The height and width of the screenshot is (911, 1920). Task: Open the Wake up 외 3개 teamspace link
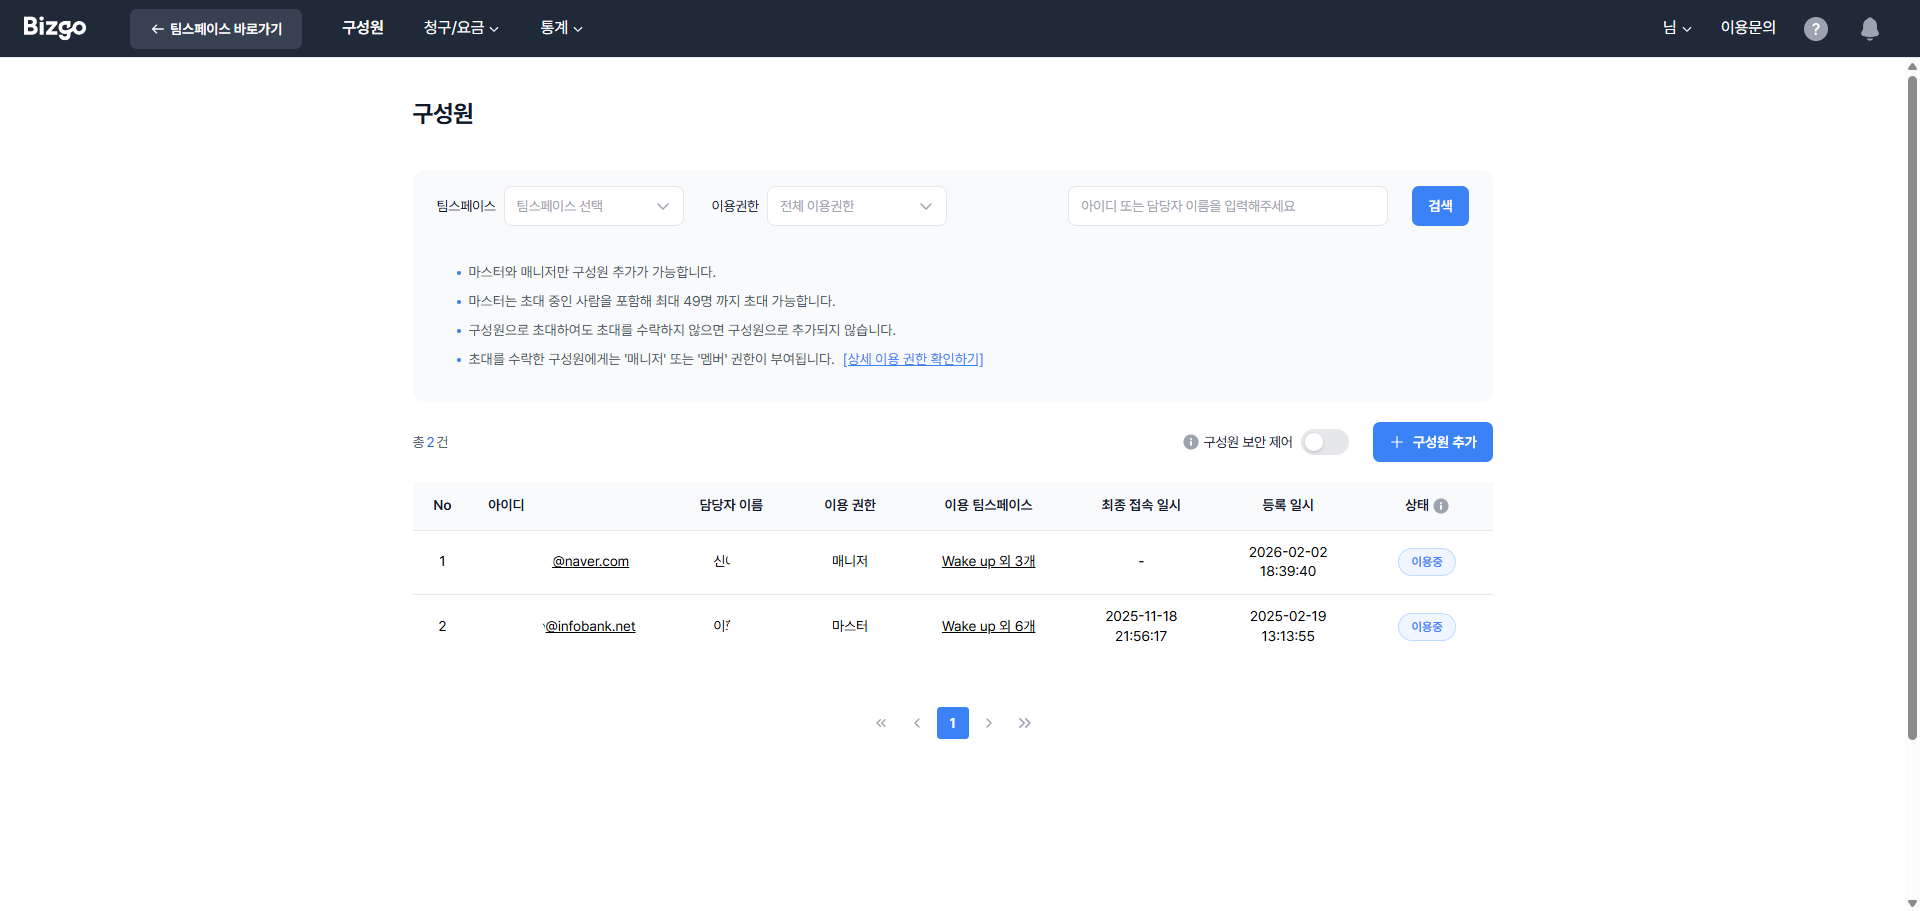(988, 561)
